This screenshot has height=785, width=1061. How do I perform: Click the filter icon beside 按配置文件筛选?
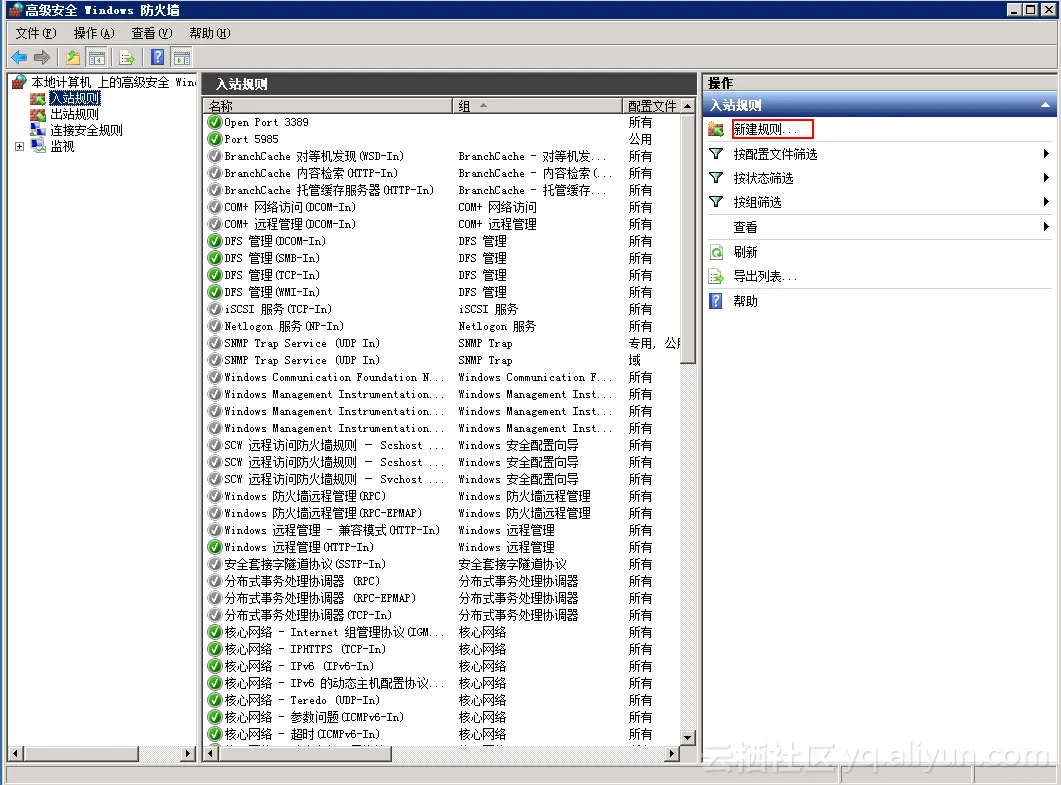716,154
